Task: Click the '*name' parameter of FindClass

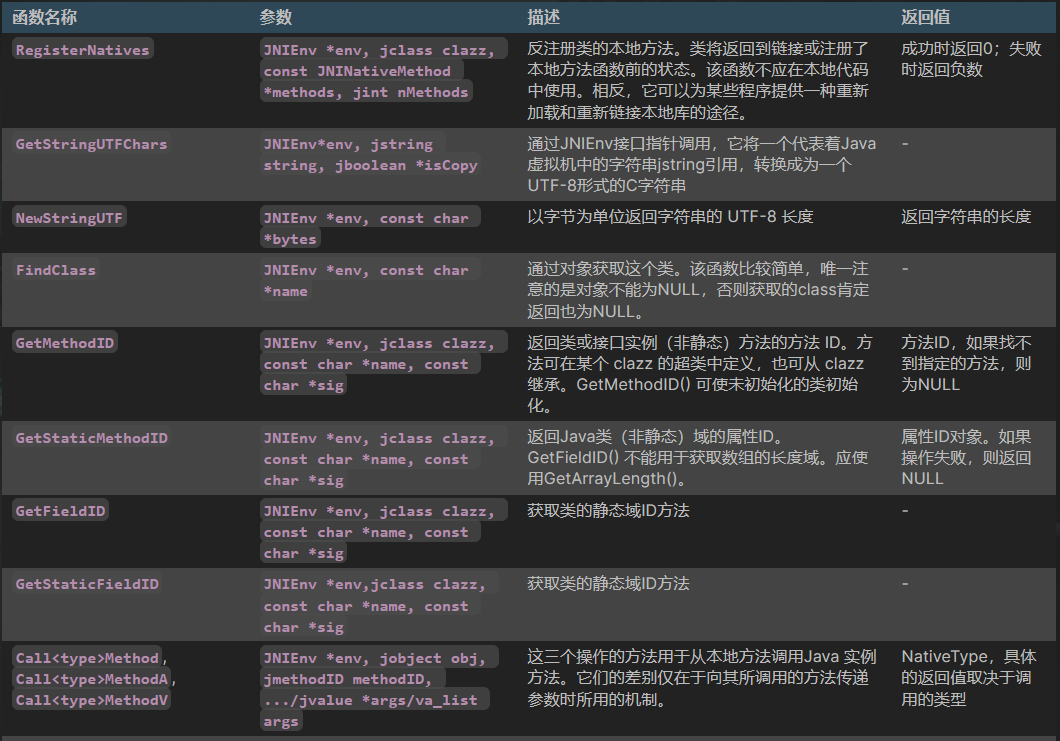Action: pyautogui.click(x=285, y=291)
